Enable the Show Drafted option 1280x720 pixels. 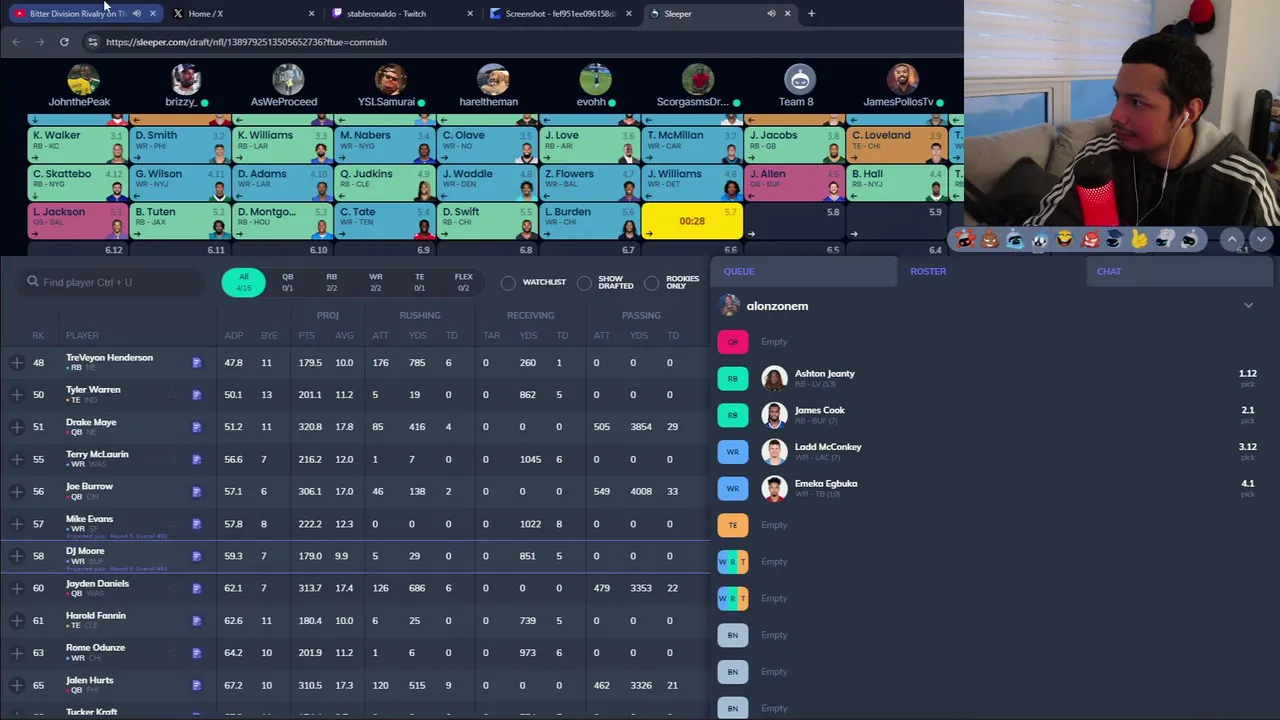click(x=585, y=283)
